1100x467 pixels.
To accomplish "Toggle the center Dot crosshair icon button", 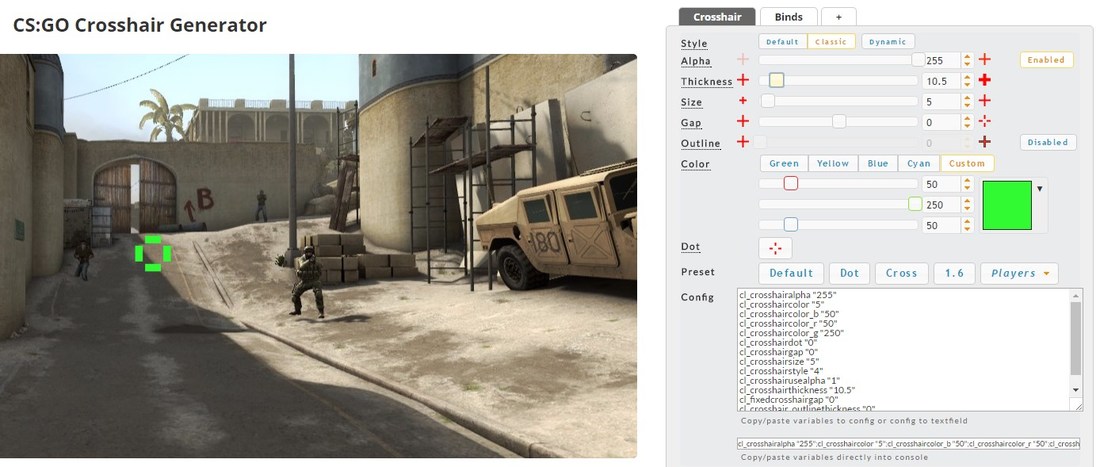I will pyautogui.click(x=775, y=248).
